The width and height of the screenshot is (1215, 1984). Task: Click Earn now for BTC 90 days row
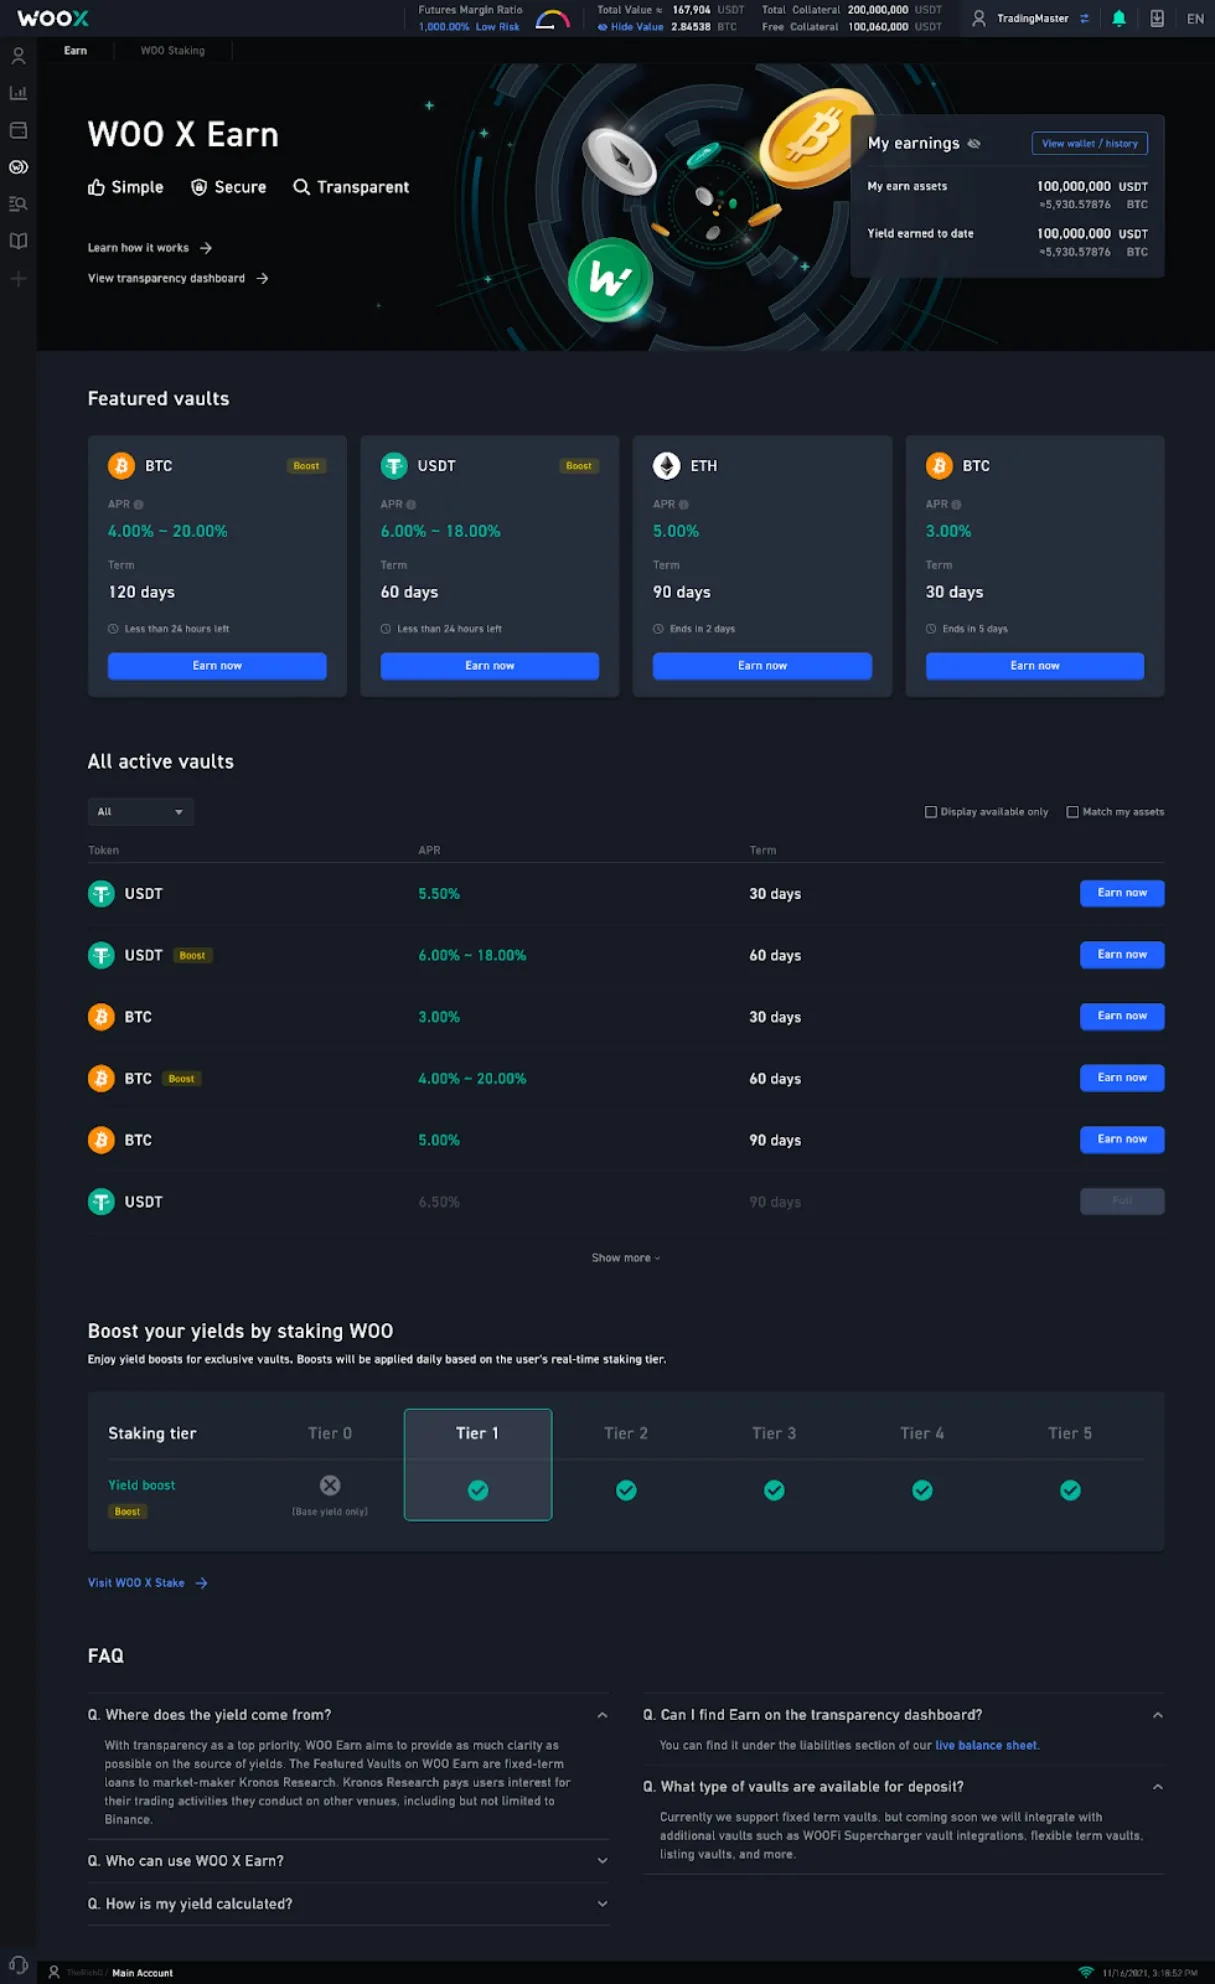click(1122, 1139)
